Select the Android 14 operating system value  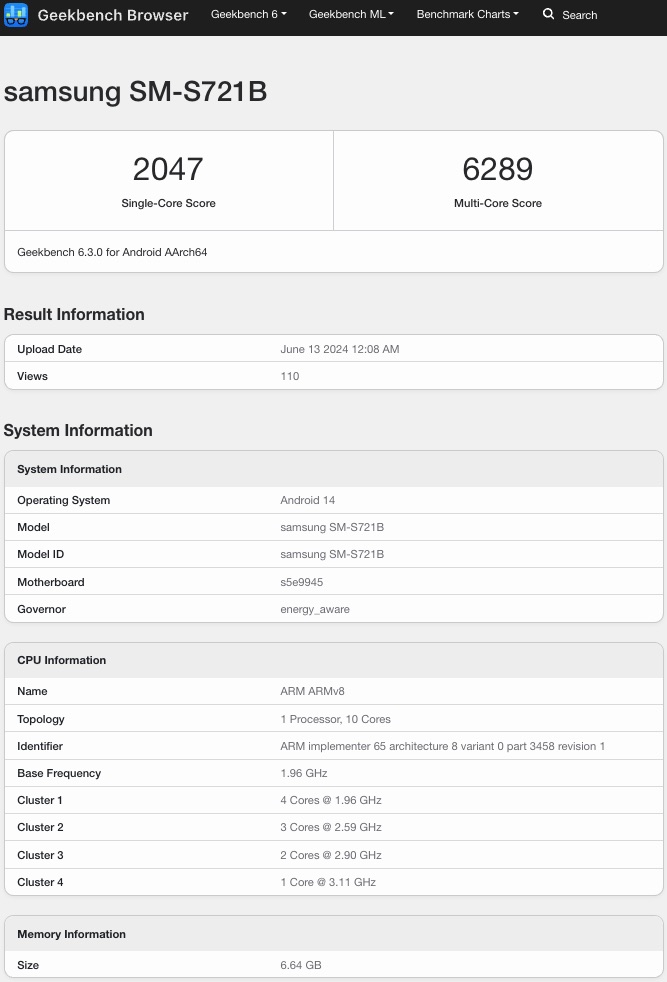[x=307, y=500]
